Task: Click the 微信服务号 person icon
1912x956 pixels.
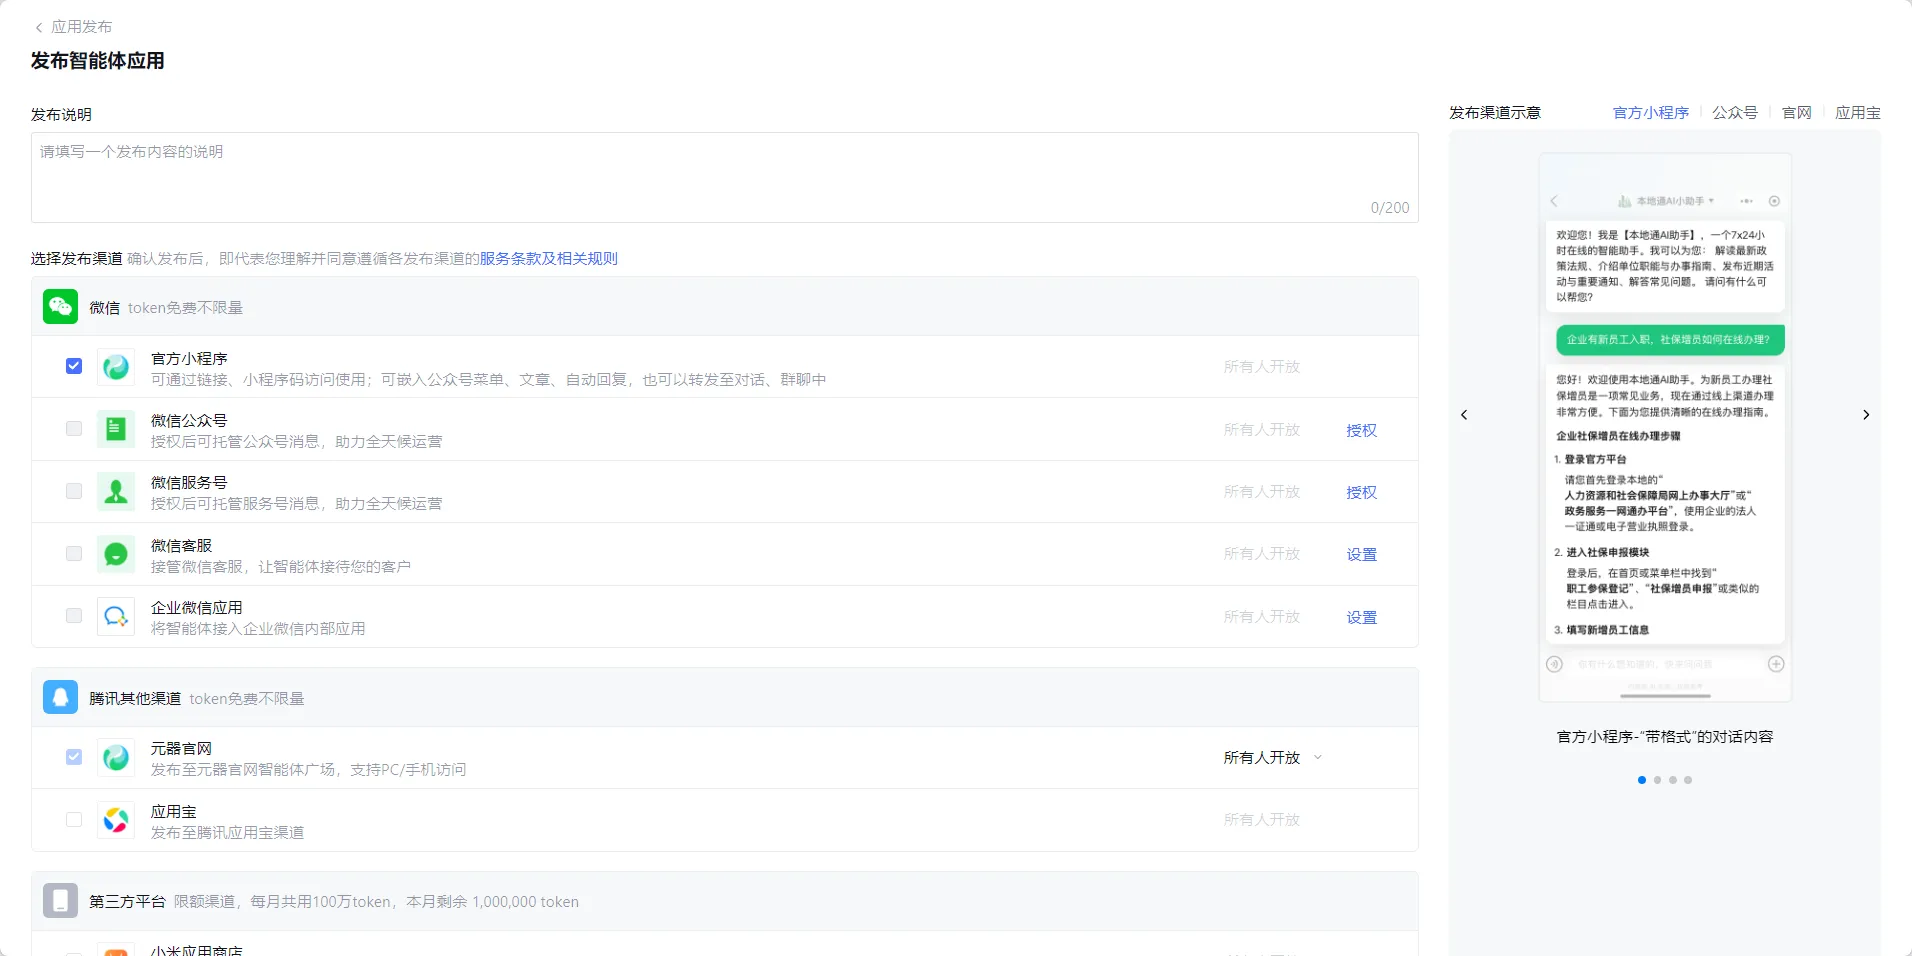Action: (116, 491)
